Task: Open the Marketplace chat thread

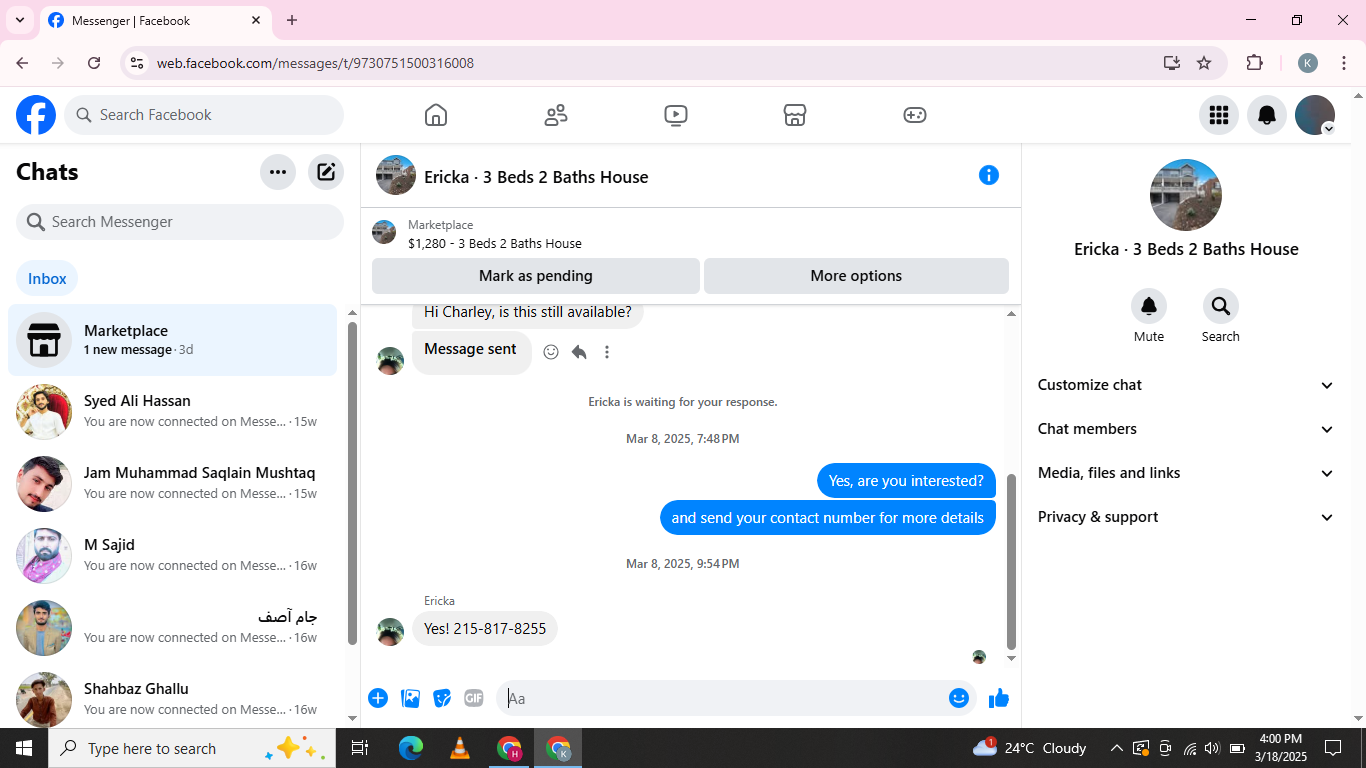Action: click(x=173, y=340)
